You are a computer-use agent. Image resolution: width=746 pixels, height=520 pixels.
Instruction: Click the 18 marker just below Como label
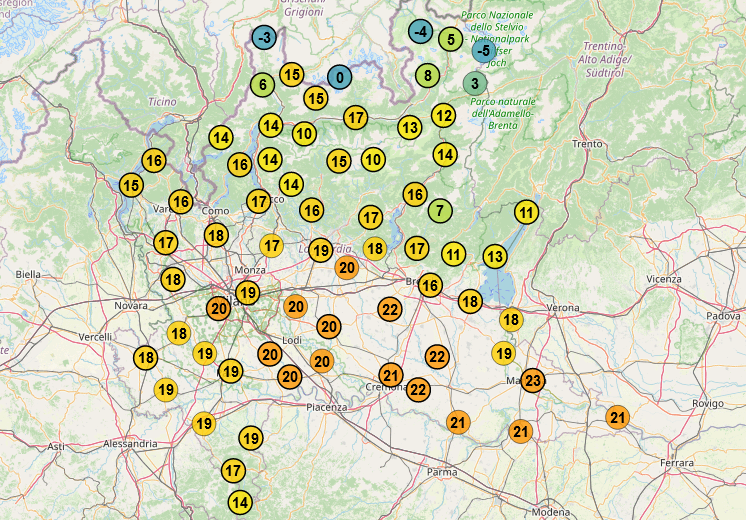pos(216,235)
